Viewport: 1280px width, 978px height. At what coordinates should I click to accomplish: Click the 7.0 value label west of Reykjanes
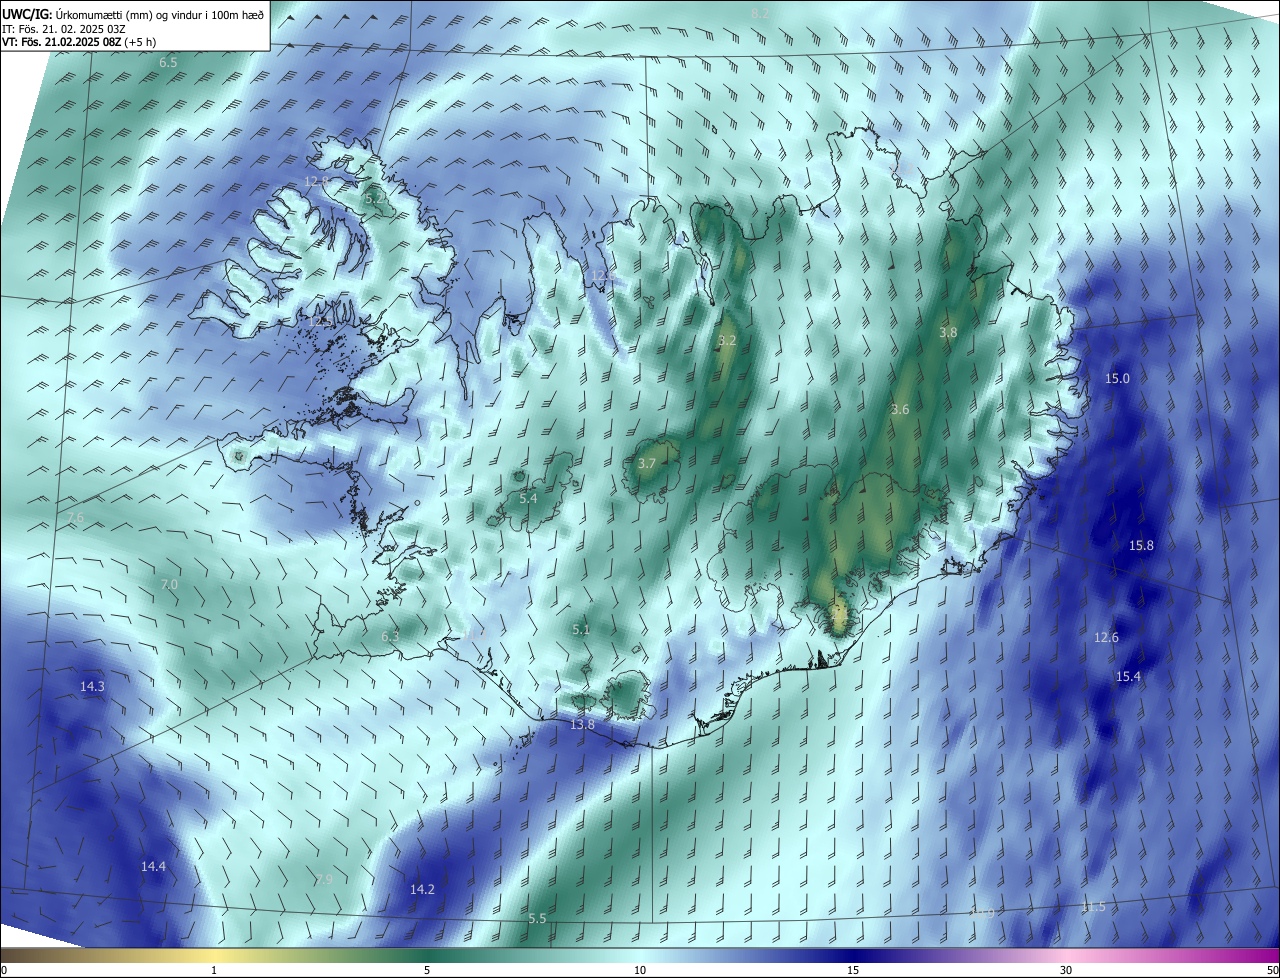click(x=169, y=584)
